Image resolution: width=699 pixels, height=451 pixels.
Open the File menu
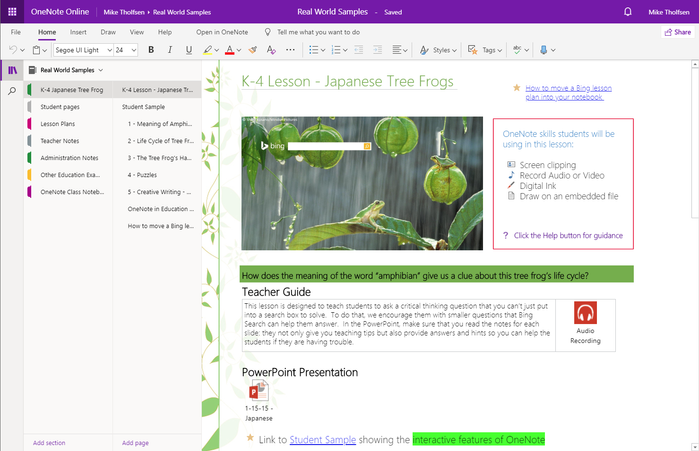(16, 32)
